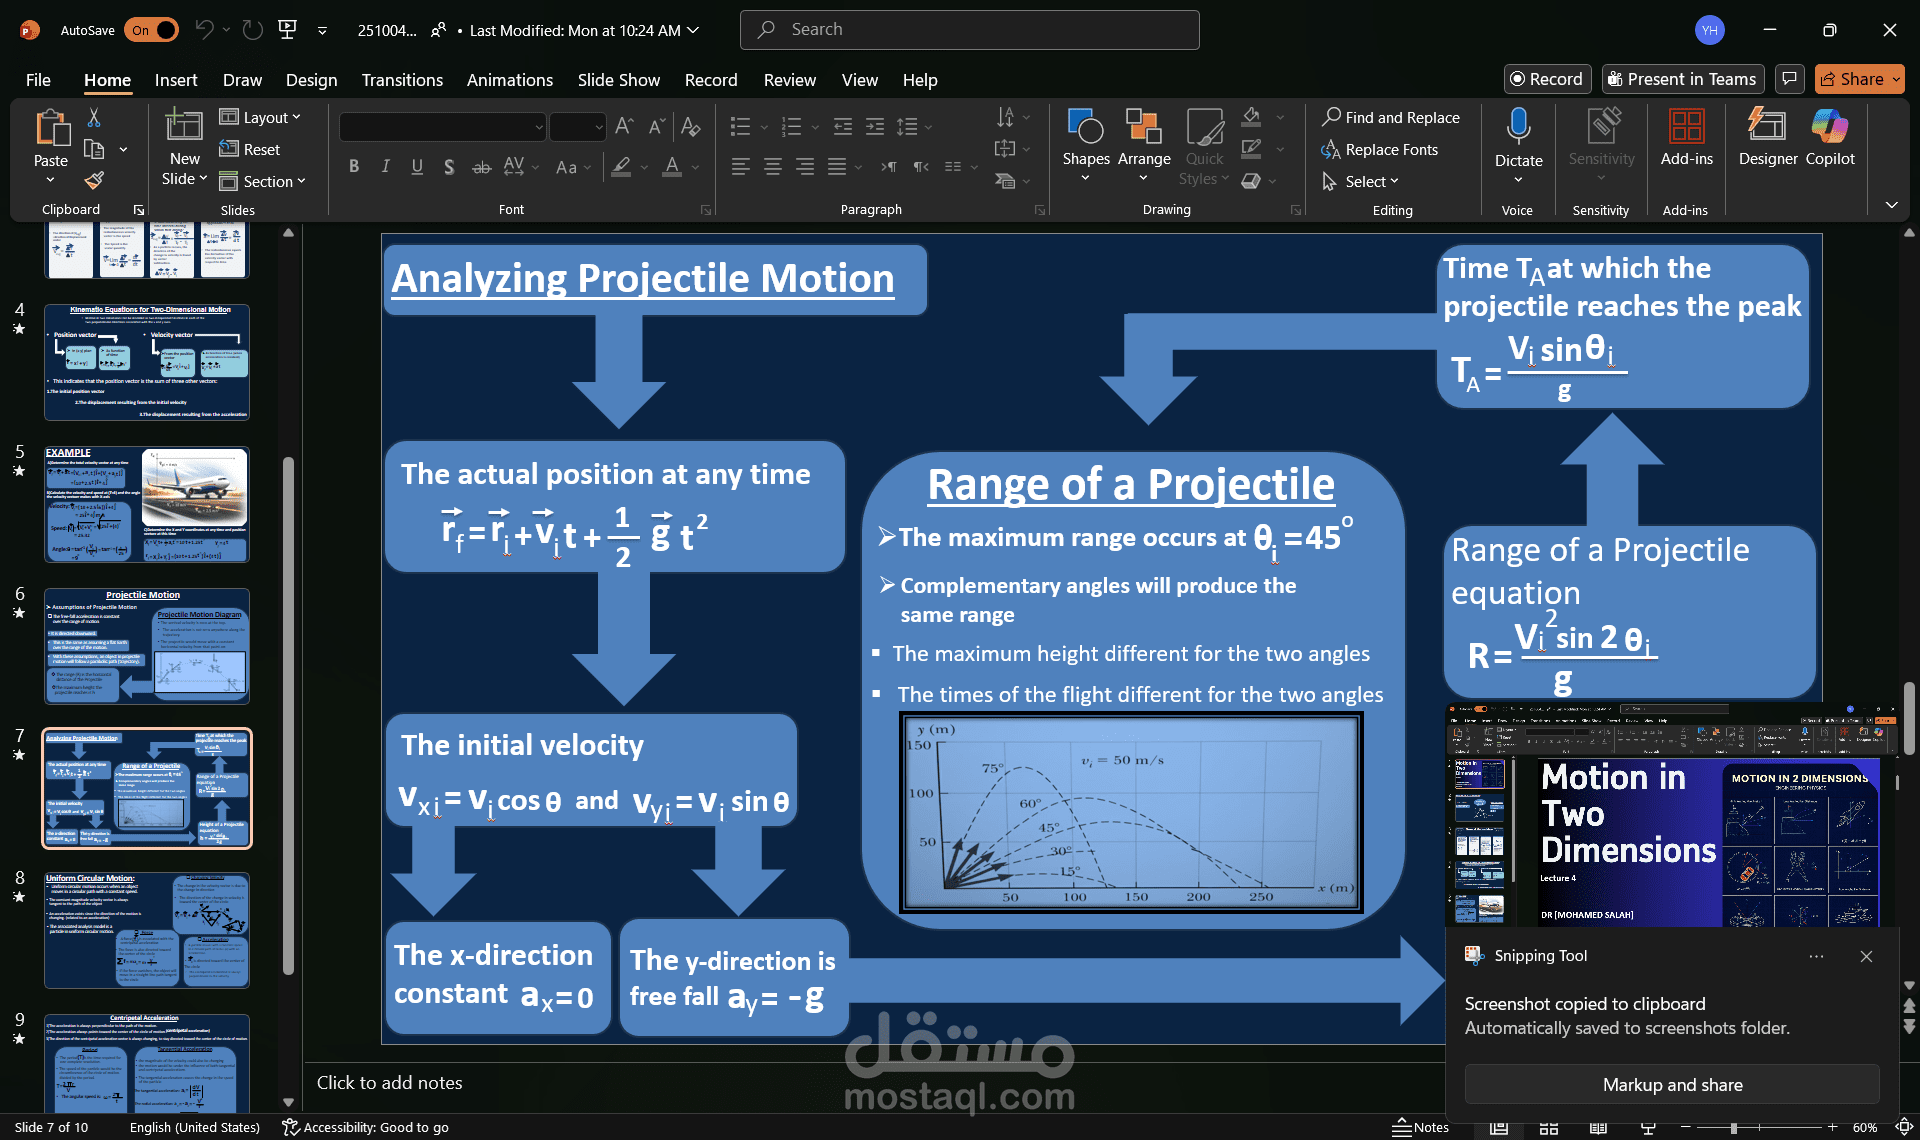Switch to Slide Sorter view
The width and height of the screenshot is (1920, 1140).
(x=1548, y=1127)
